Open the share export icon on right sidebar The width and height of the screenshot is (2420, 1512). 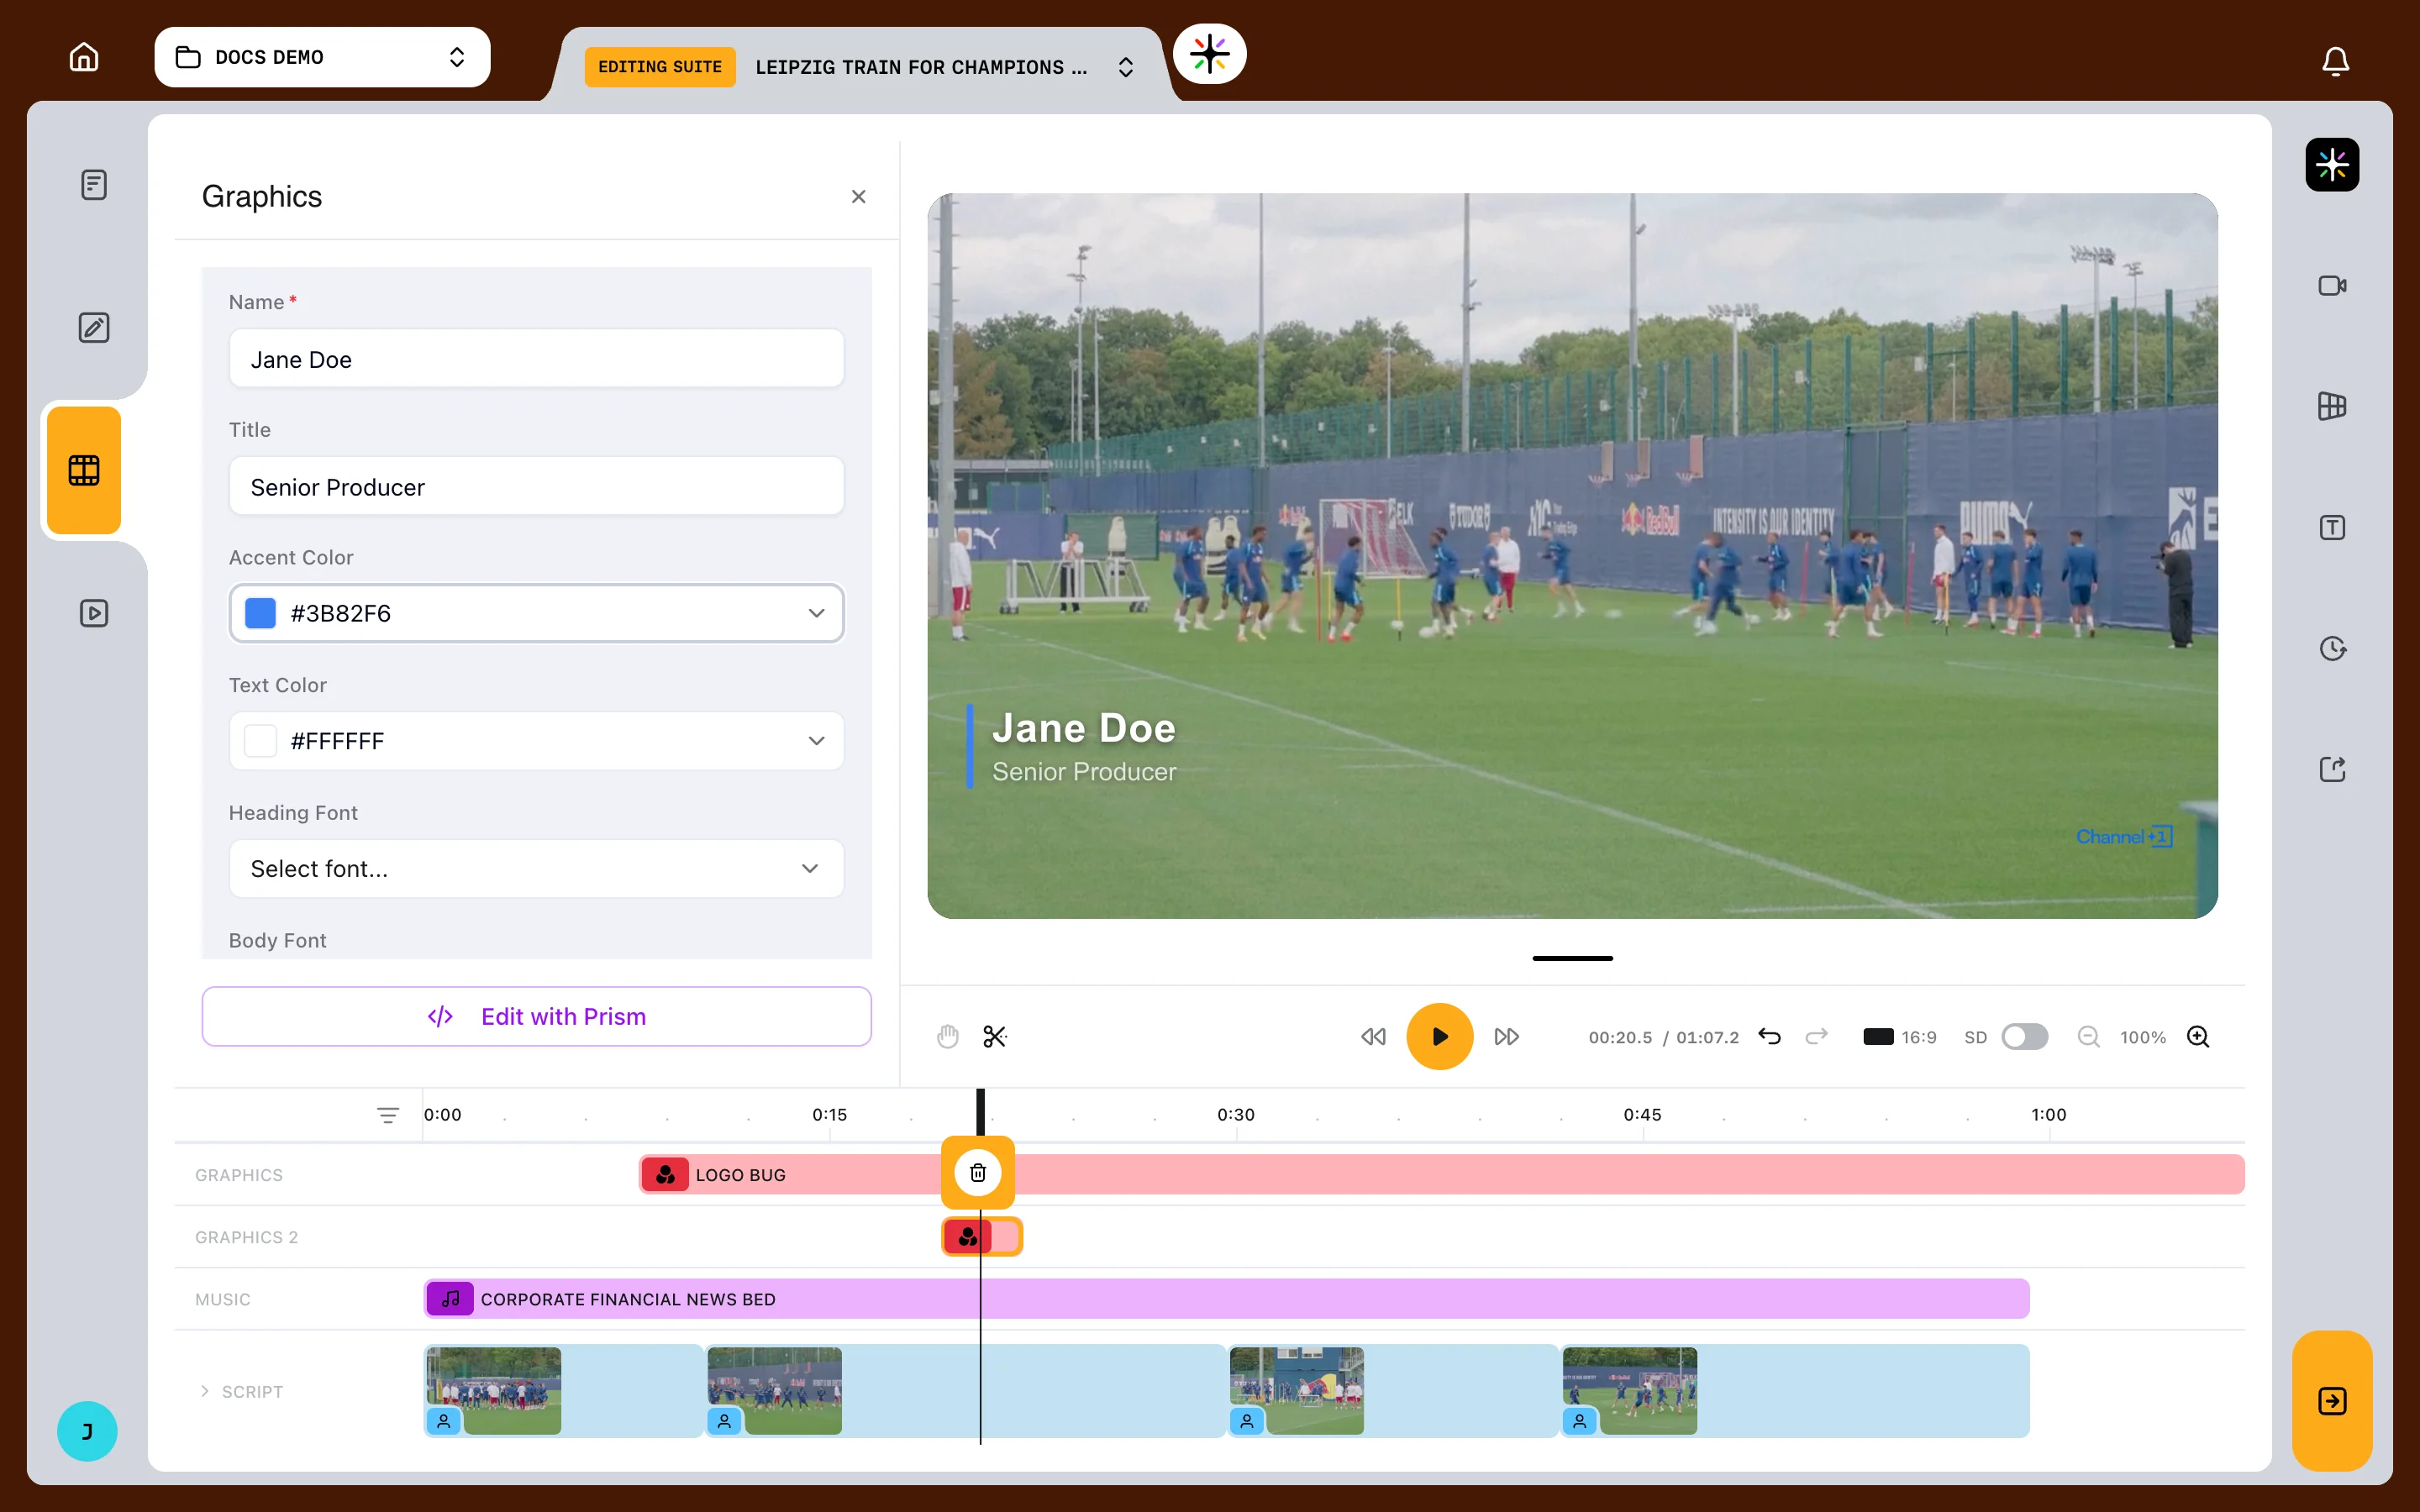point(2332,769)
